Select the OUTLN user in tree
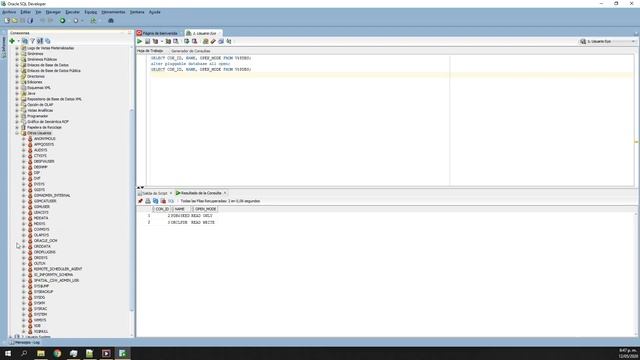640x360 pixels. 40,263
